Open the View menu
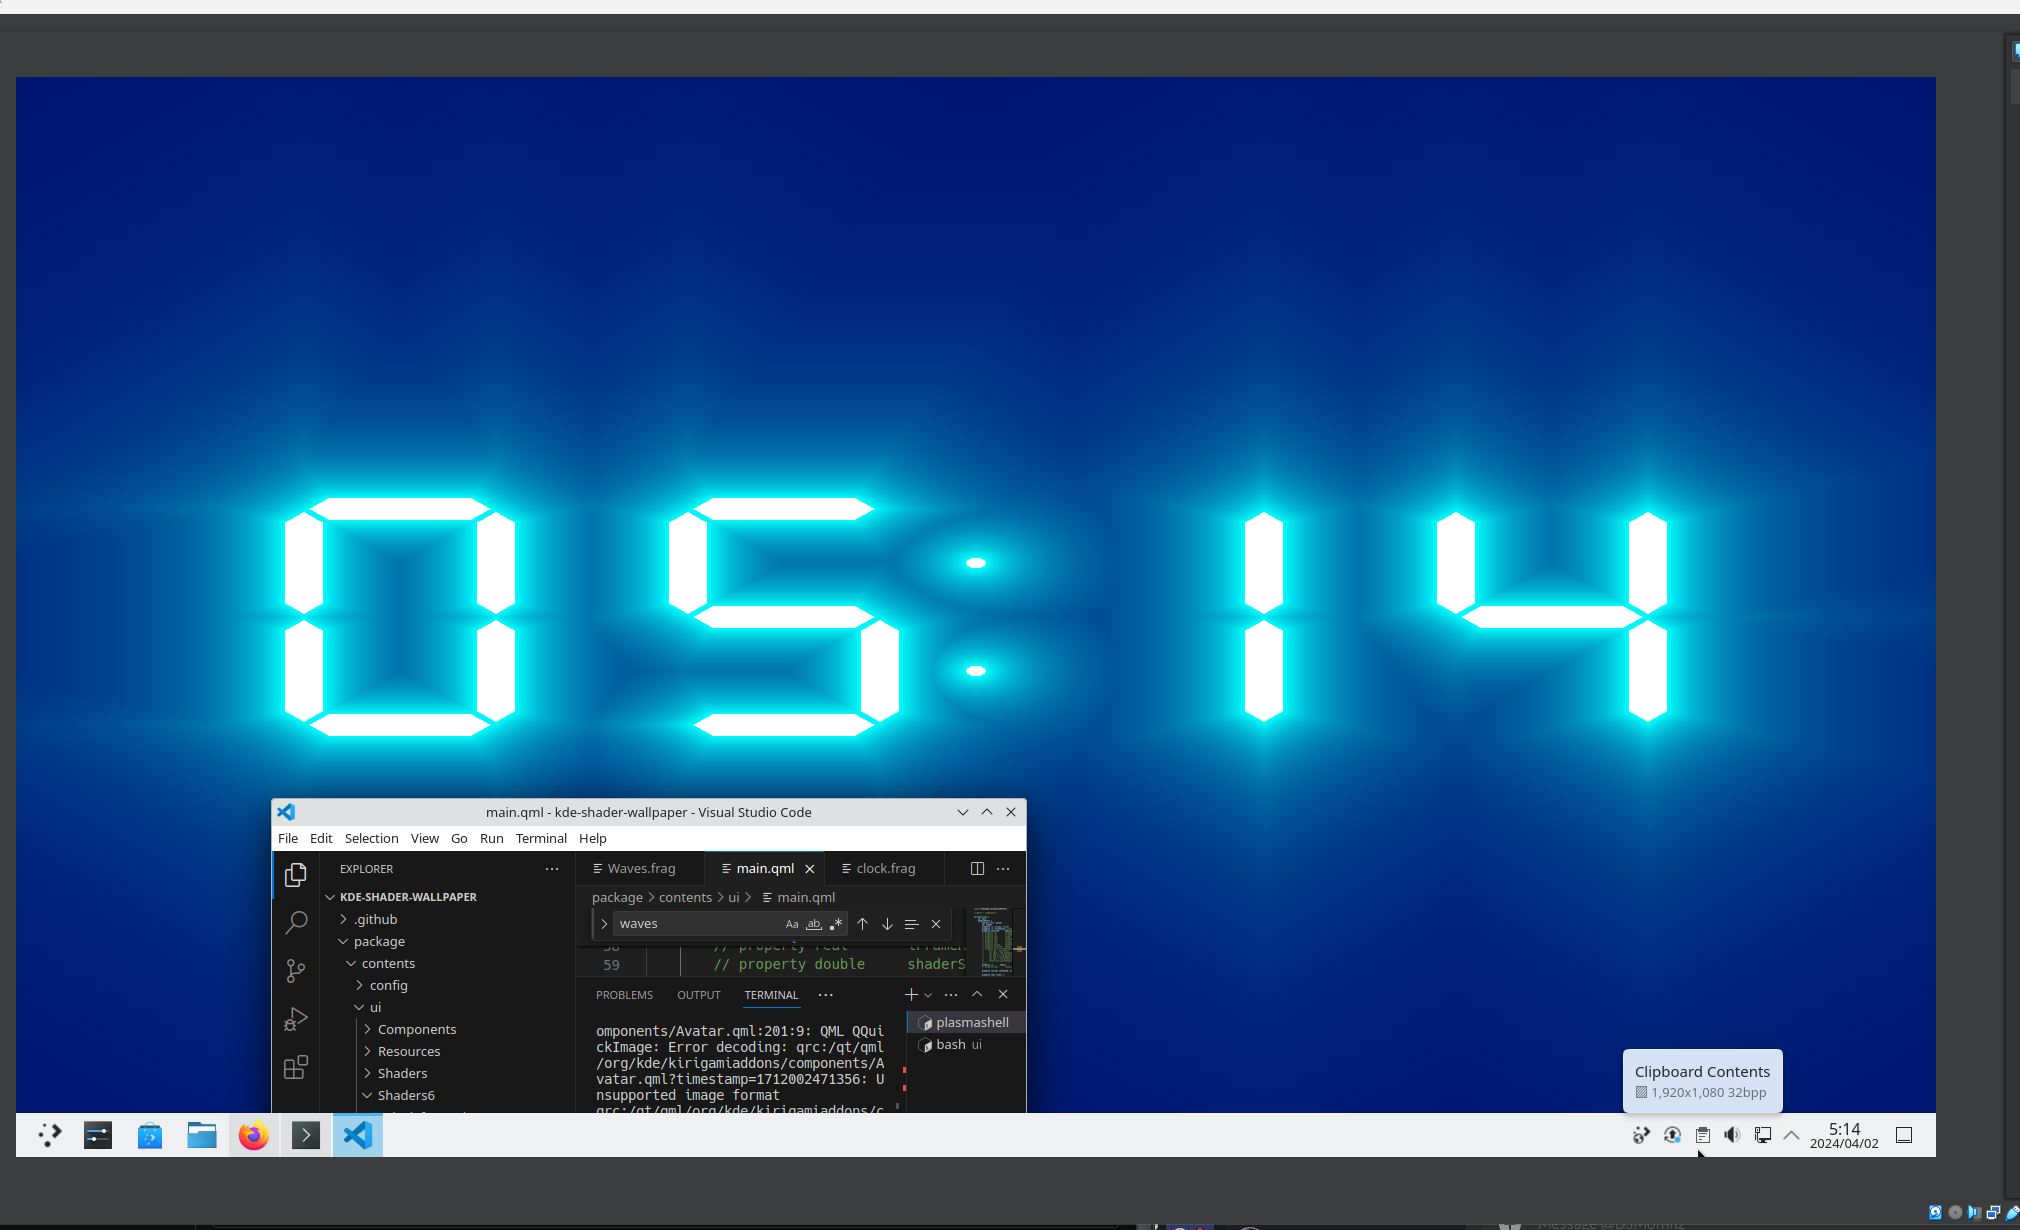The height and width of the screenshot is (1230, 2020). tap(425, 839)
